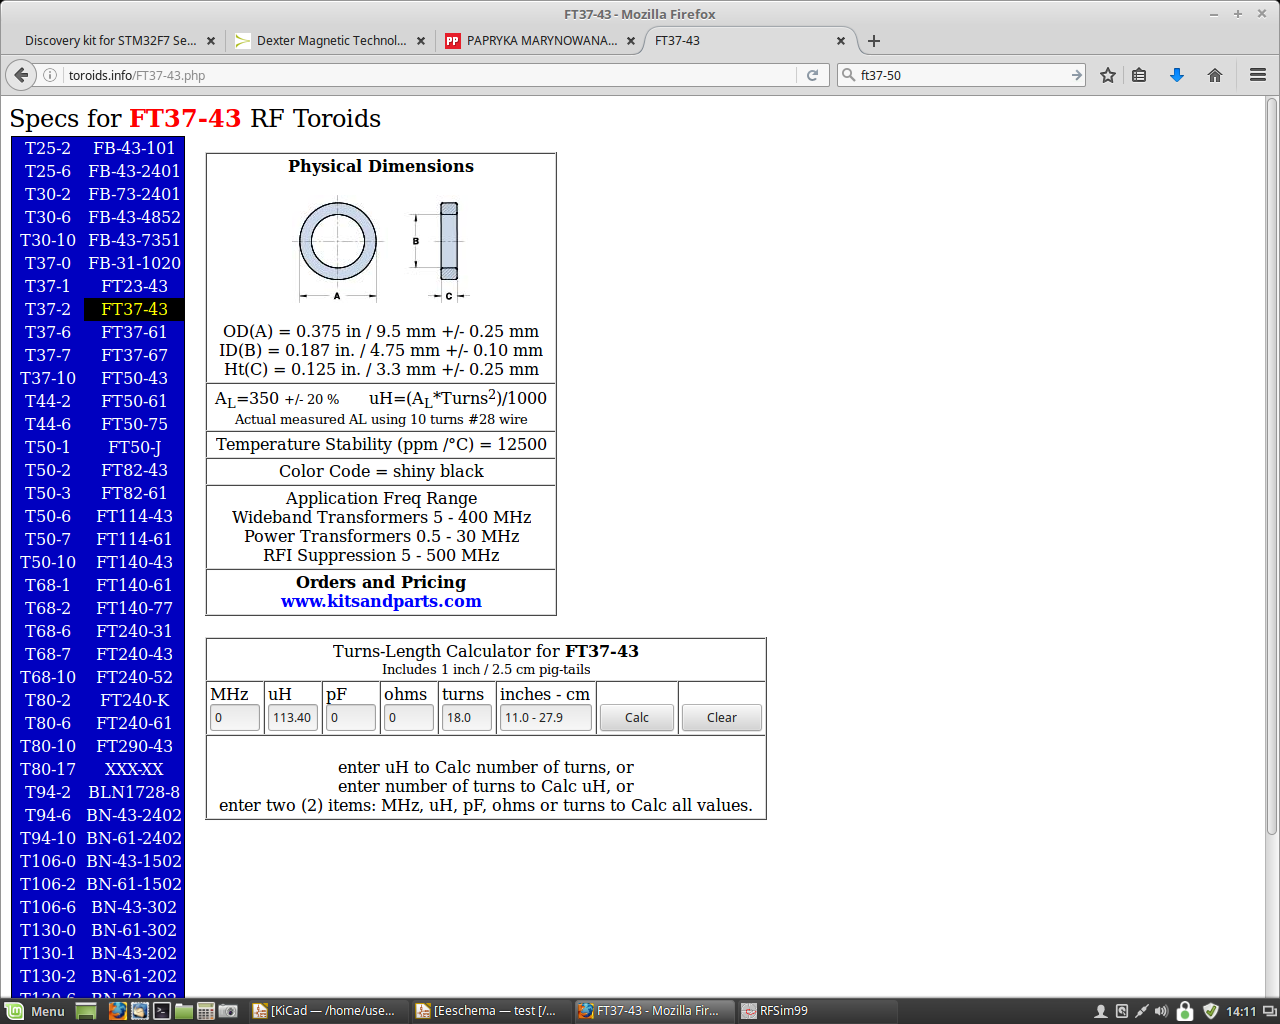This screenshot has width=1280, height=1024.
Task: Open the FT37-61 toroid link
Action: [x=134, y=332]
